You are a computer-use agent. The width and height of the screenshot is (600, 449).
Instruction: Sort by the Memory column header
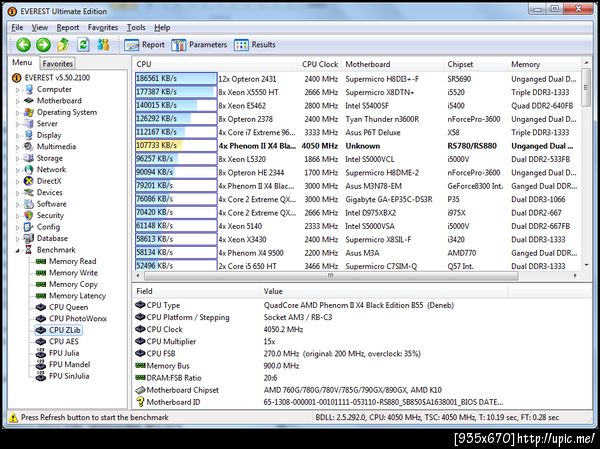coord(544,64)
